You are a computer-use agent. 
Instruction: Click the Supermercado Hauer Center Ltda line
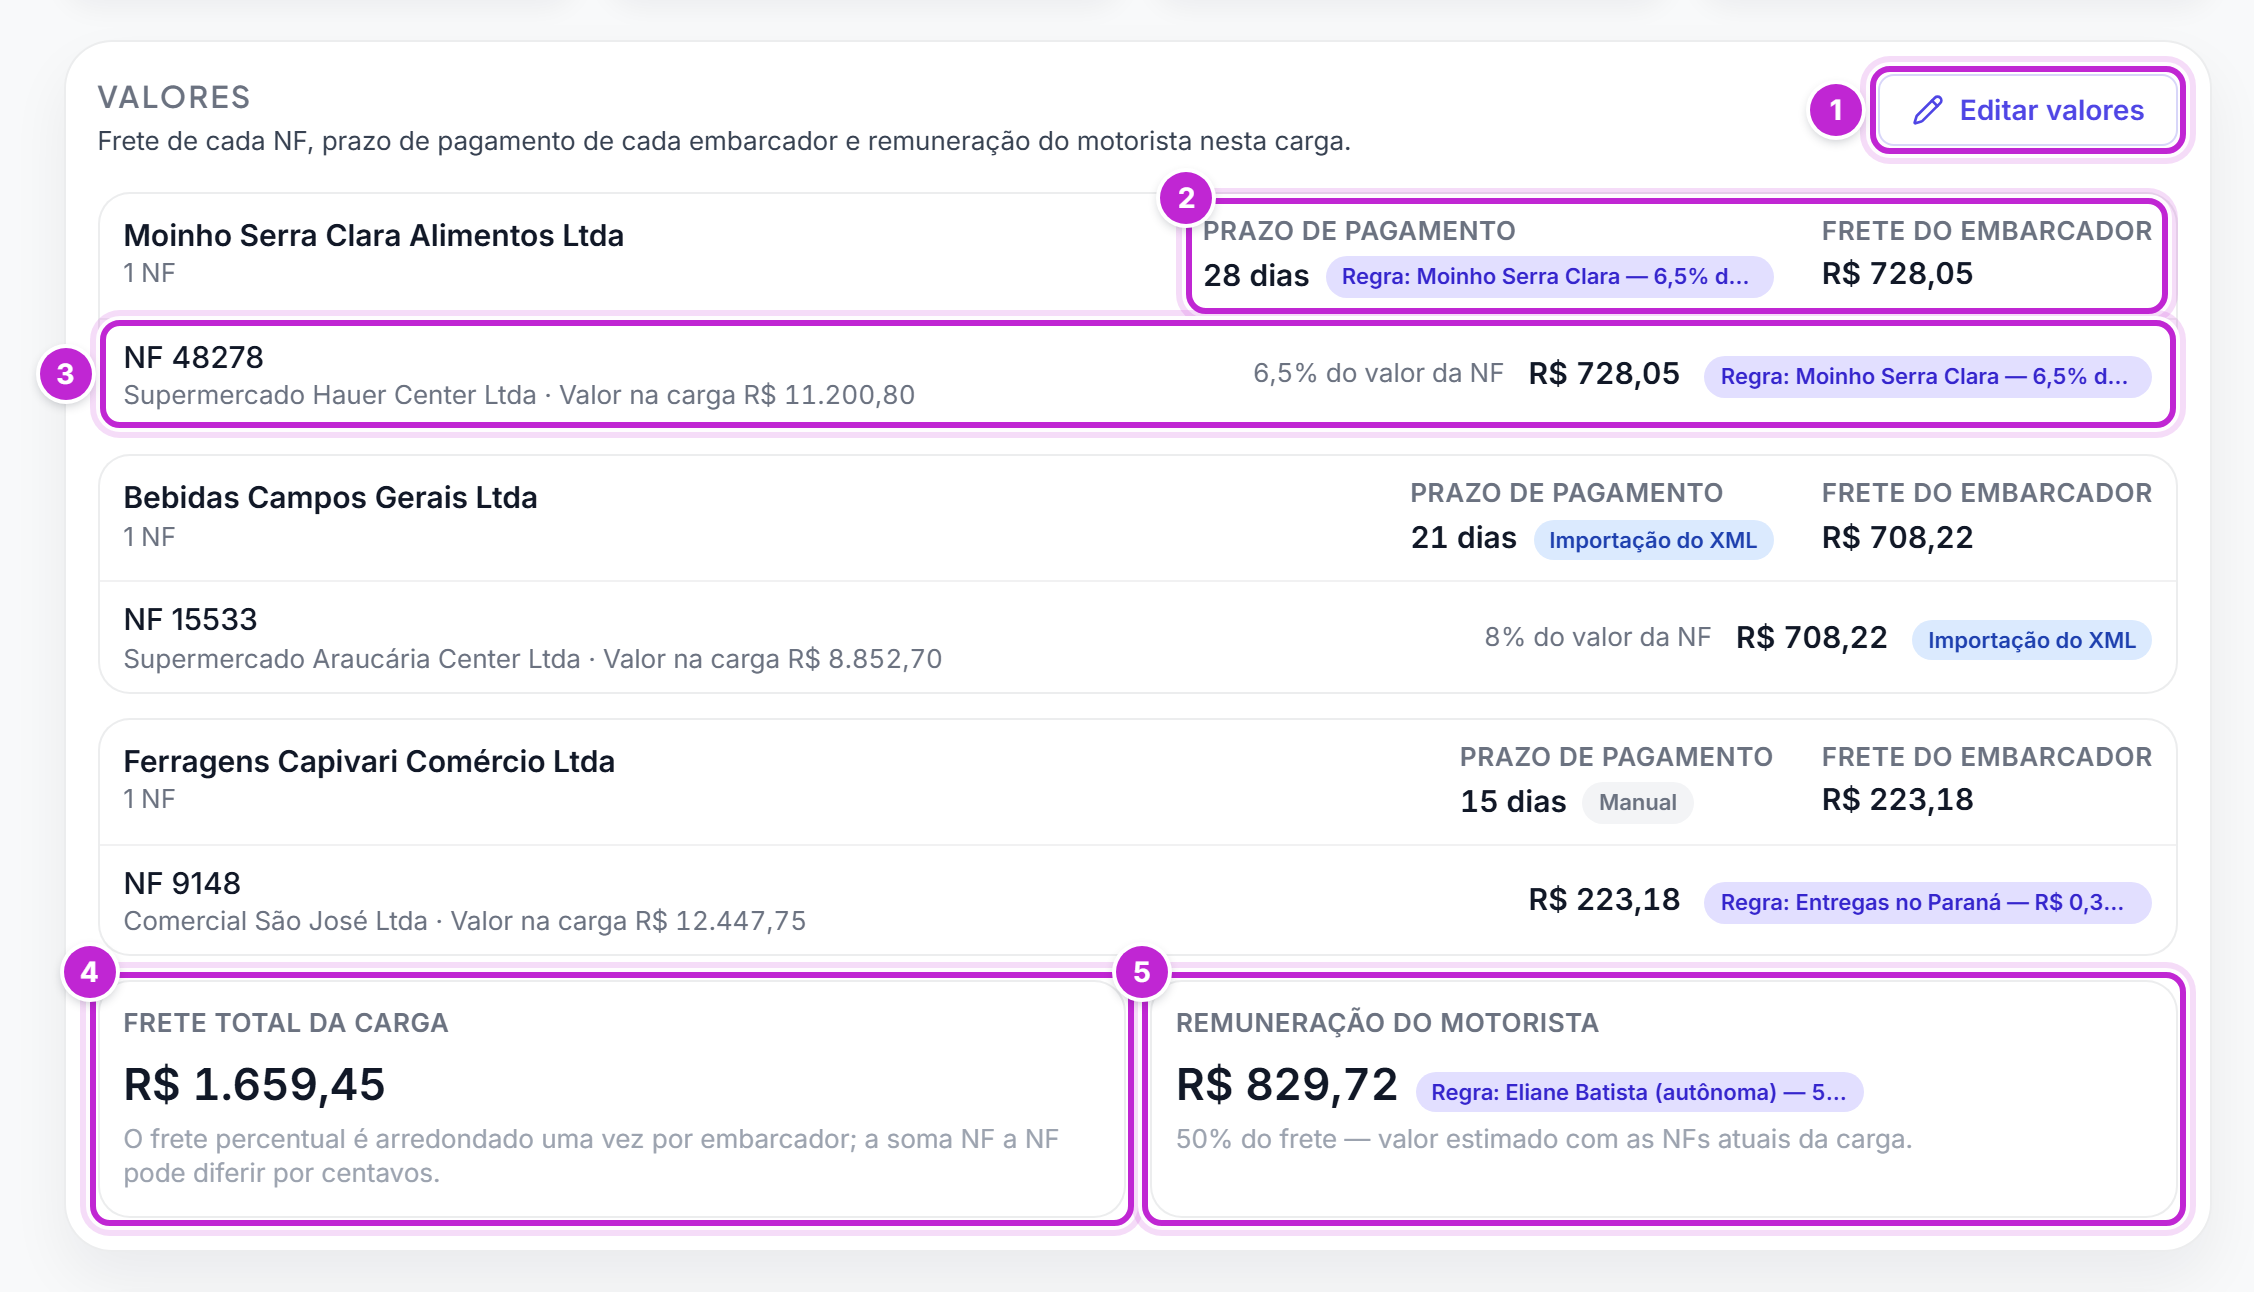pyautogui.click(x=519, y=395)
